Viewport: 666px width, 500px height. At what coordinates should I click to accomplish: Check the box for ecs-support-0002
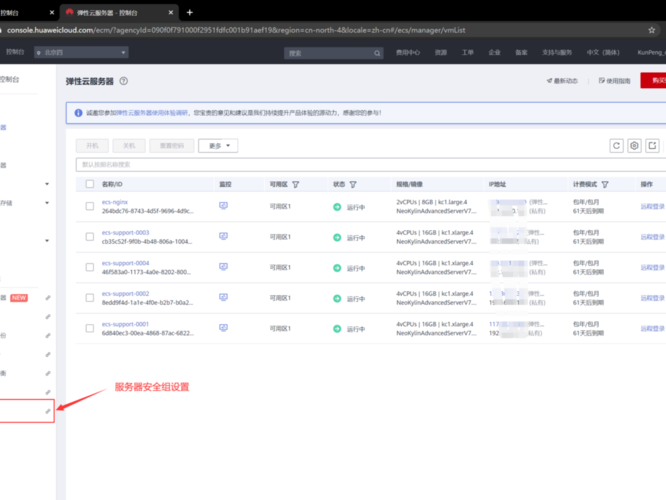point(90,298)
